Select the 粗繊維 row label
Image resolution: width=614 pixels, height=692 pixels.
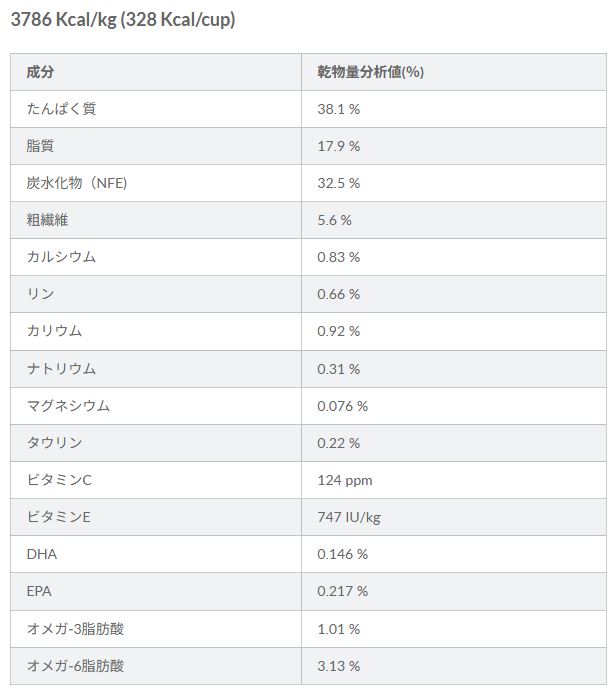47,220
